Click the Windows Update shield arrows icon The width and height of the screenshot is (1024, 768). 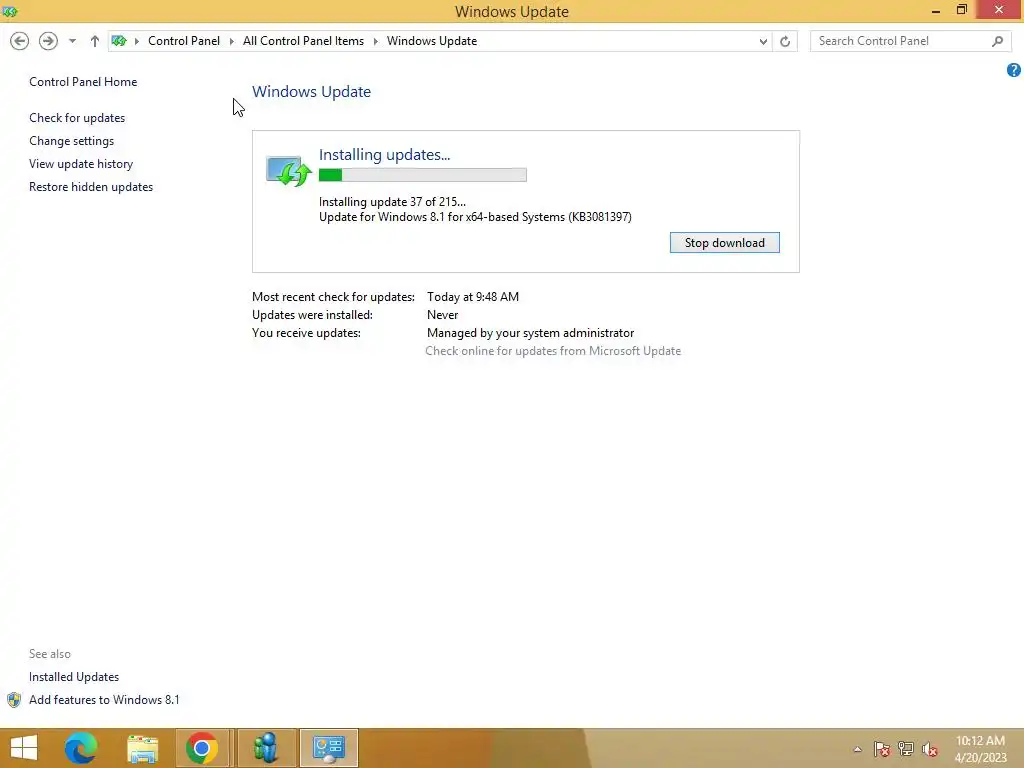288,171
